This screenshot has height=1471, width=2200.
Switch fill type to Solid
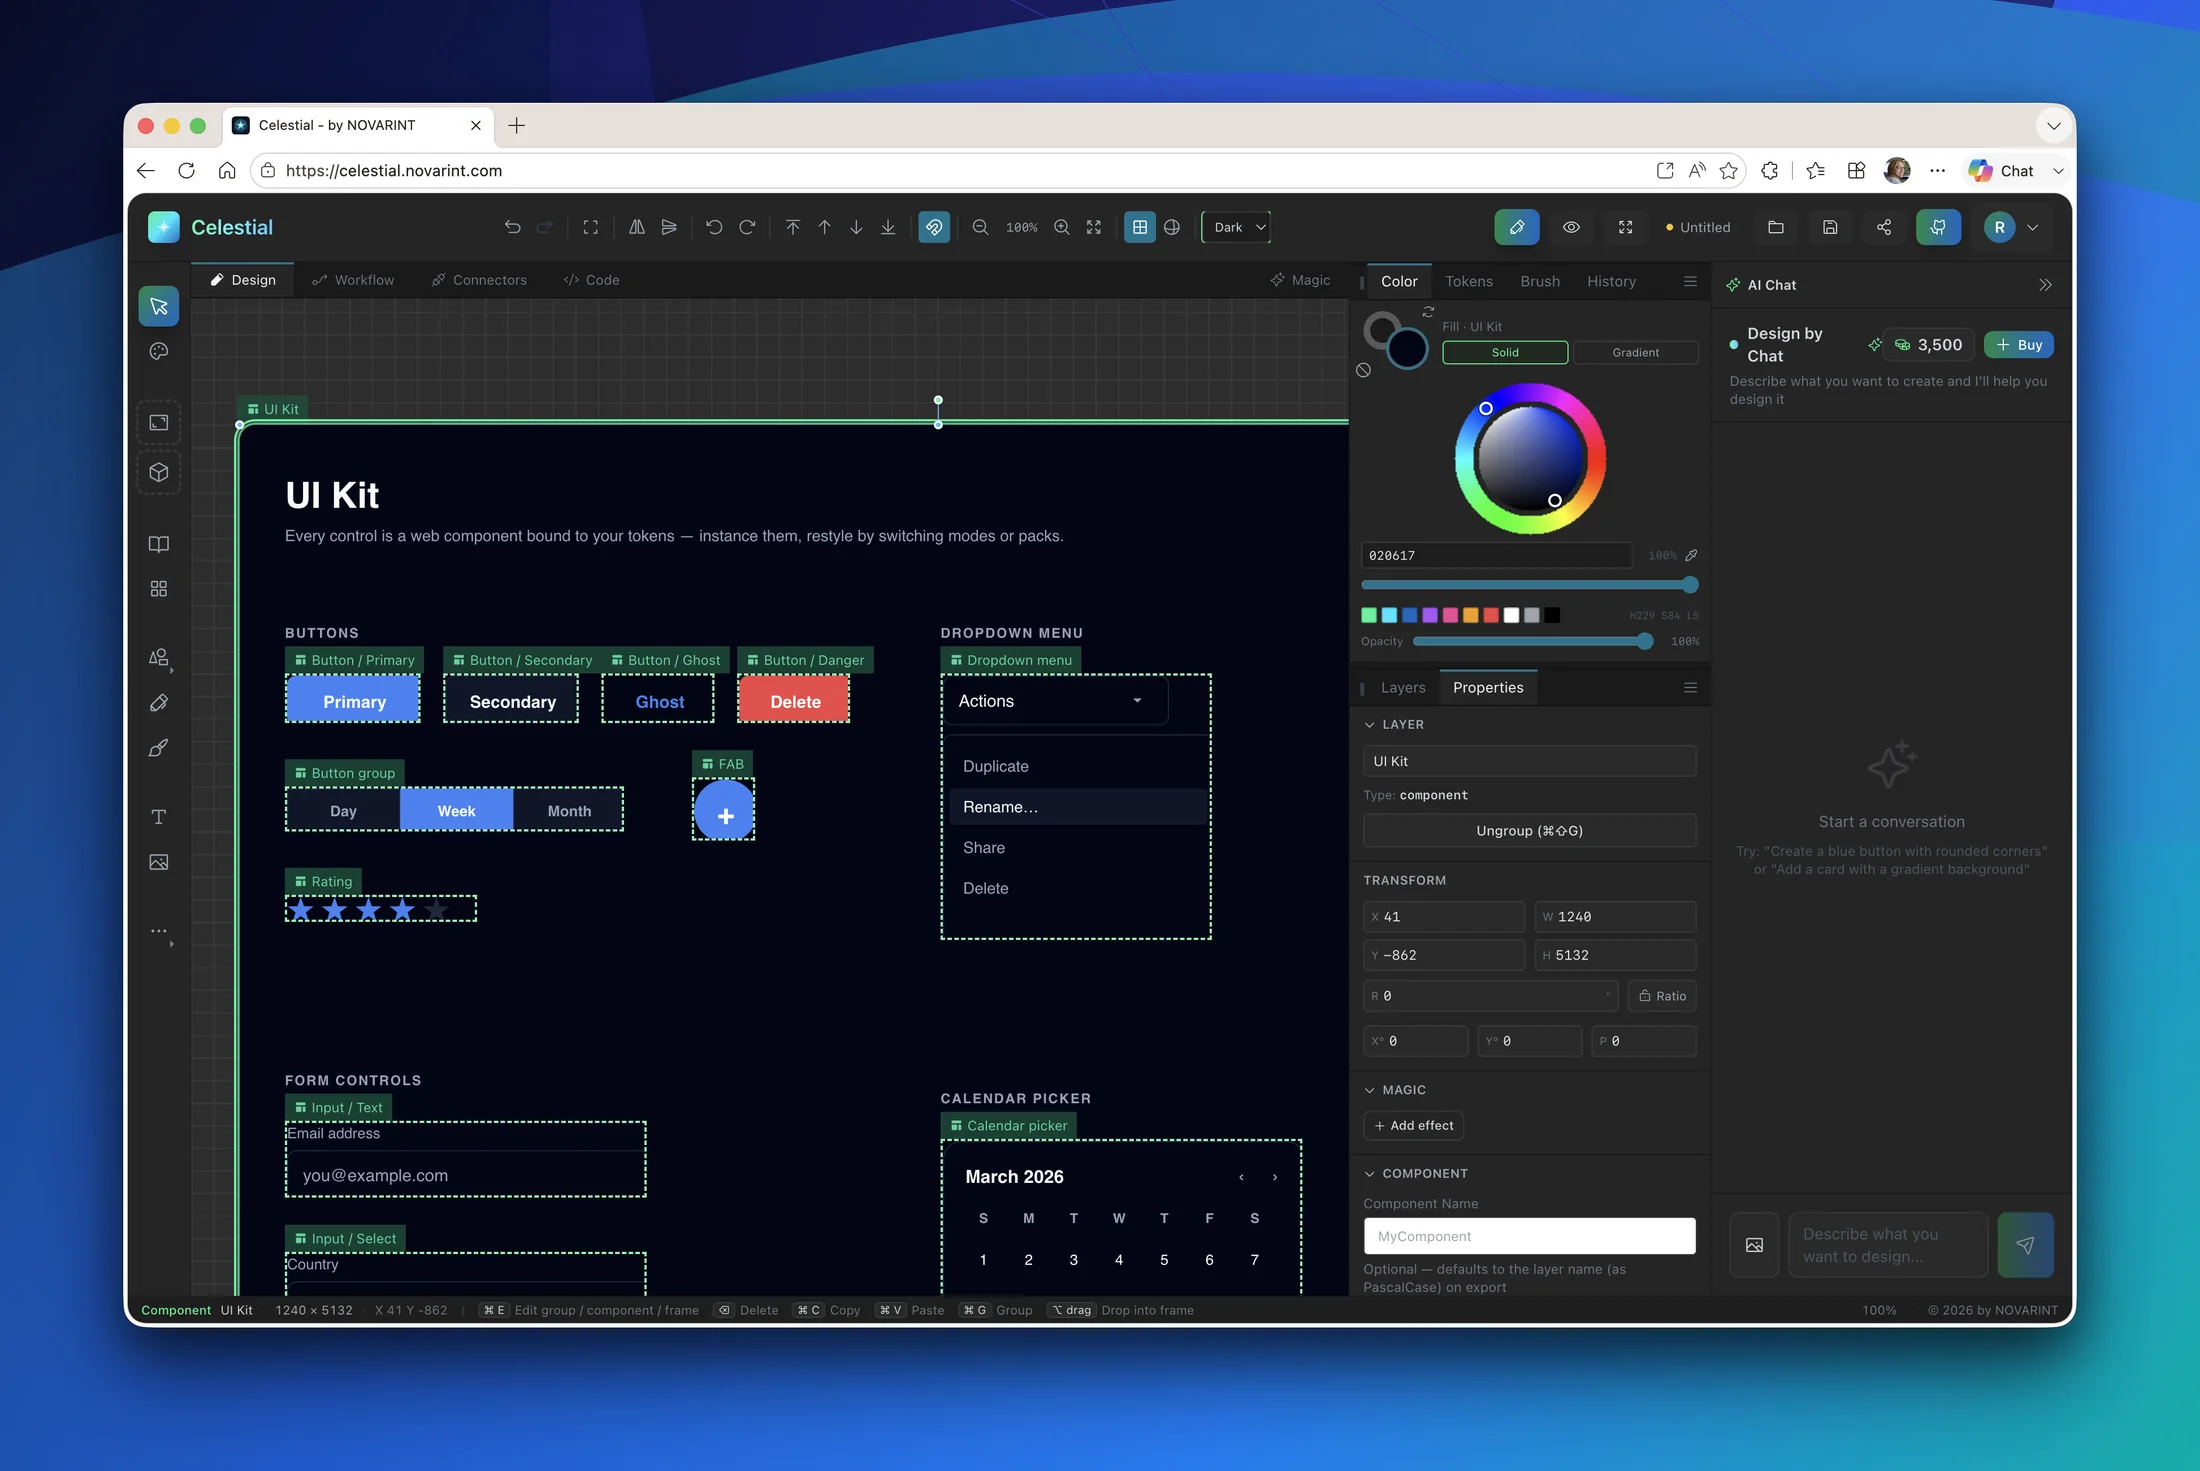[1505, 352]
